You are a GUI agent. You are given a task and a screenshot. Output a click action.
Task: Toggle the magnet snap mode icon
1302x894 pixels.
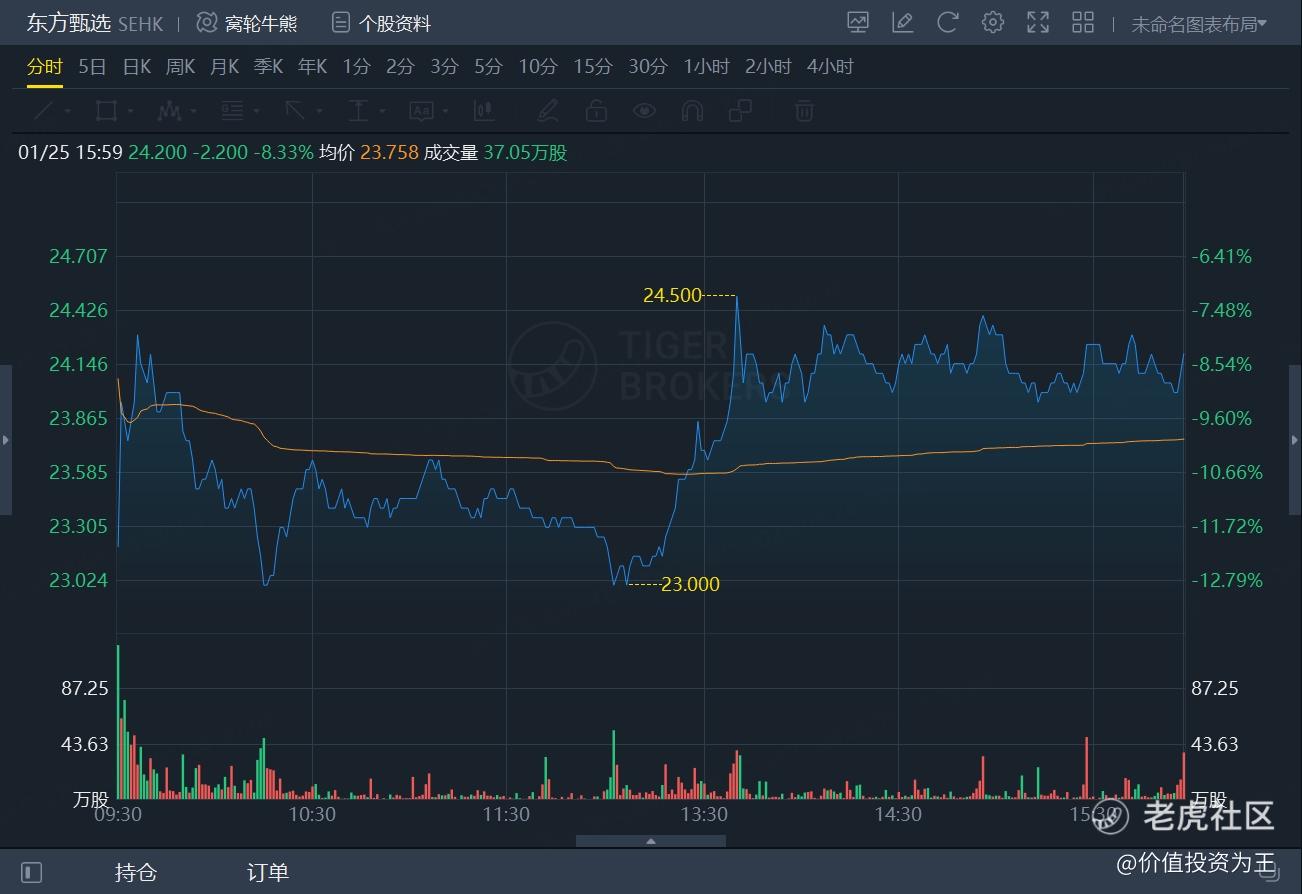[692, 111]
